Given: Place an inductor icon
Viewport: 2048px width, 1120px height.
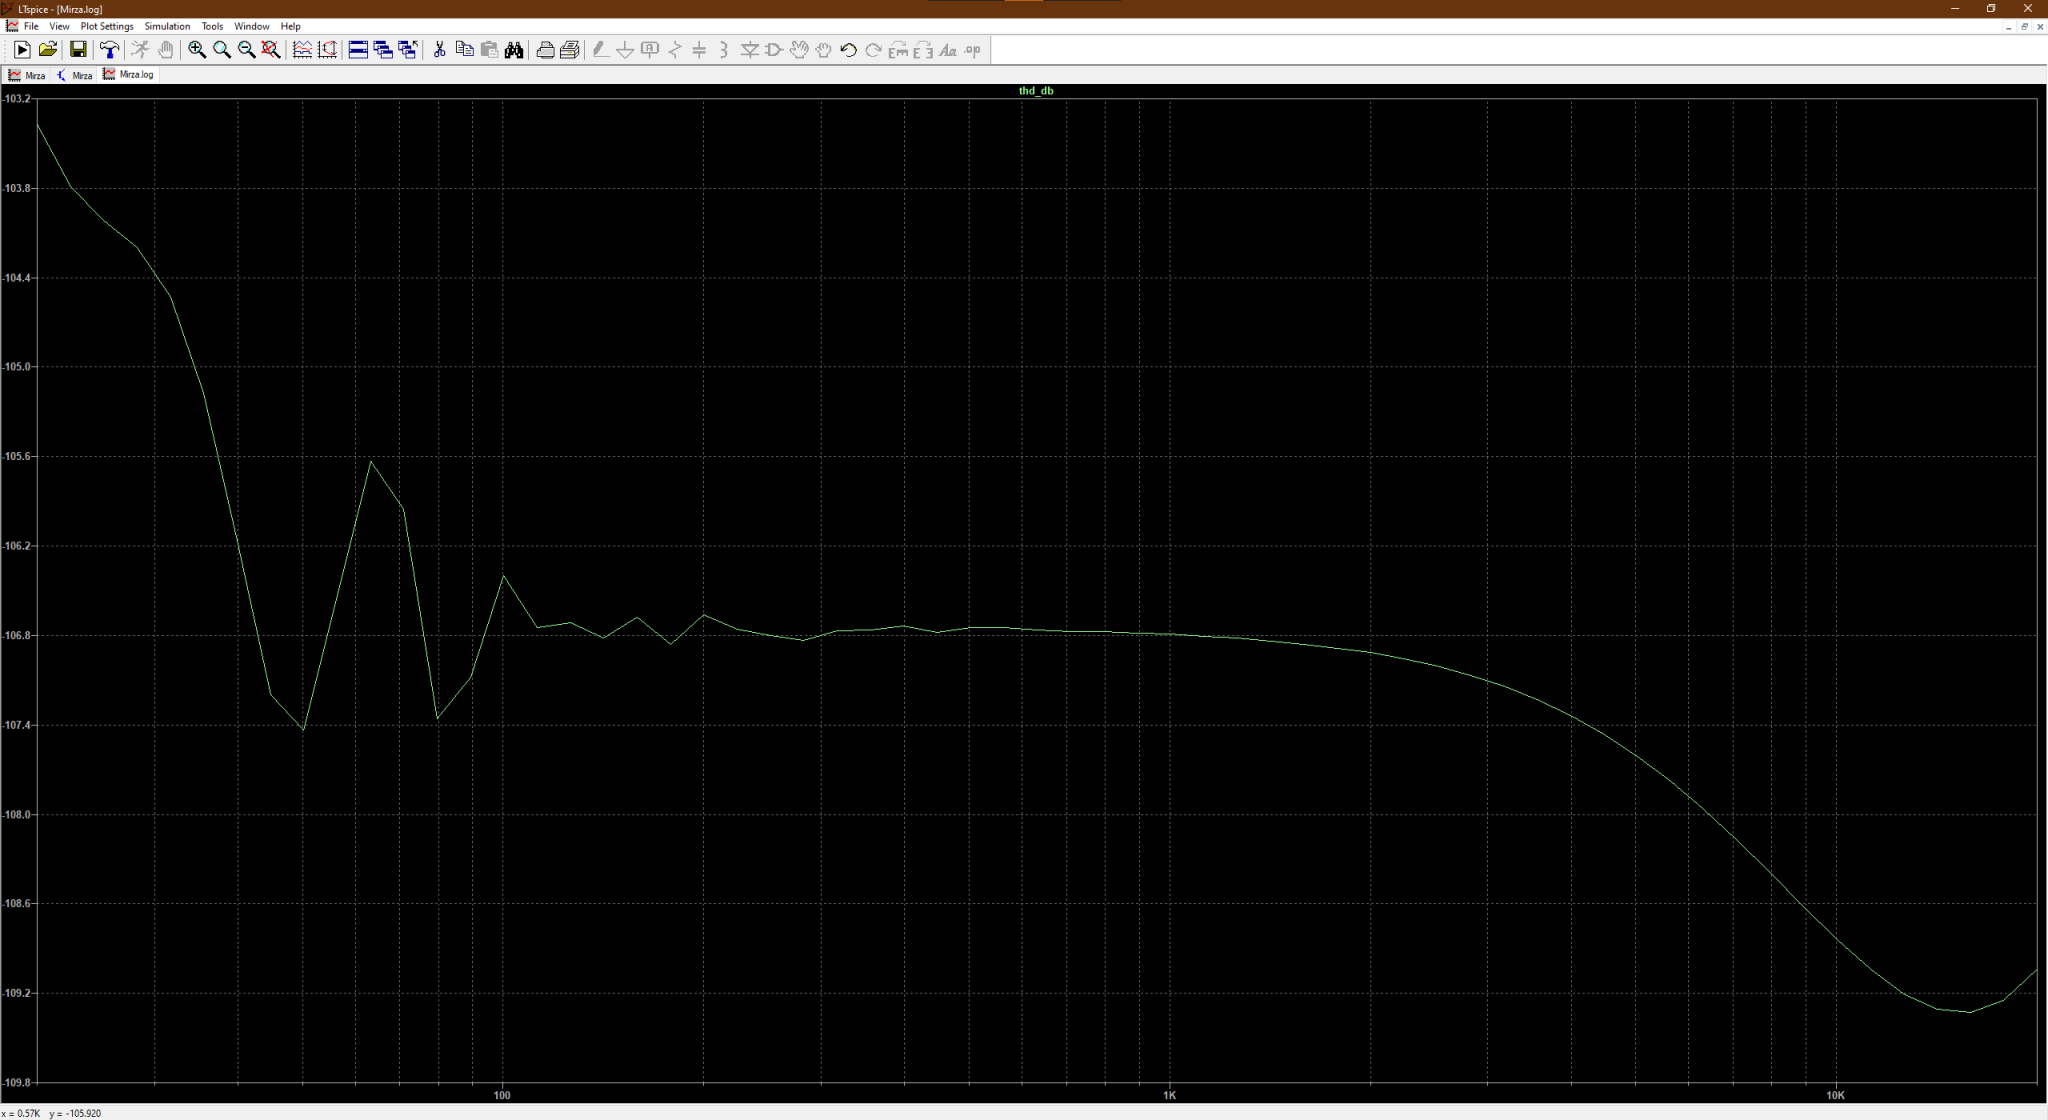Looking at the screenshot, I should click(724, 50).
